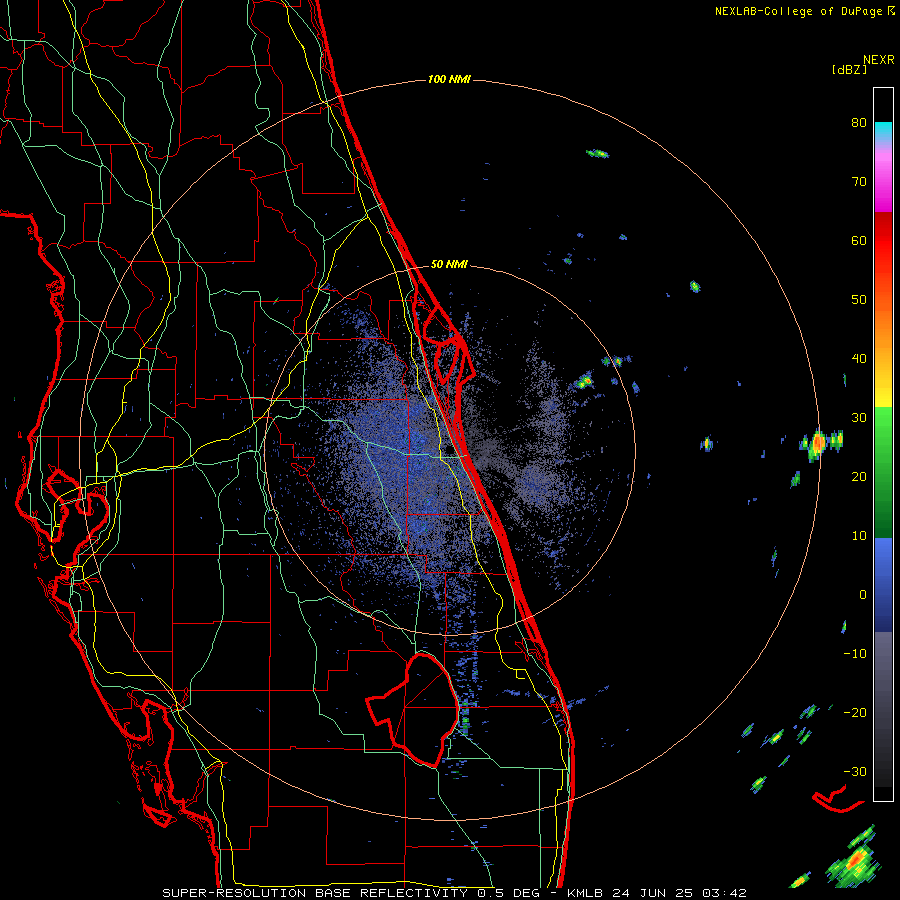Click the 40 value on the dBZ scale
900x900 pixels.
coord(859,359)
